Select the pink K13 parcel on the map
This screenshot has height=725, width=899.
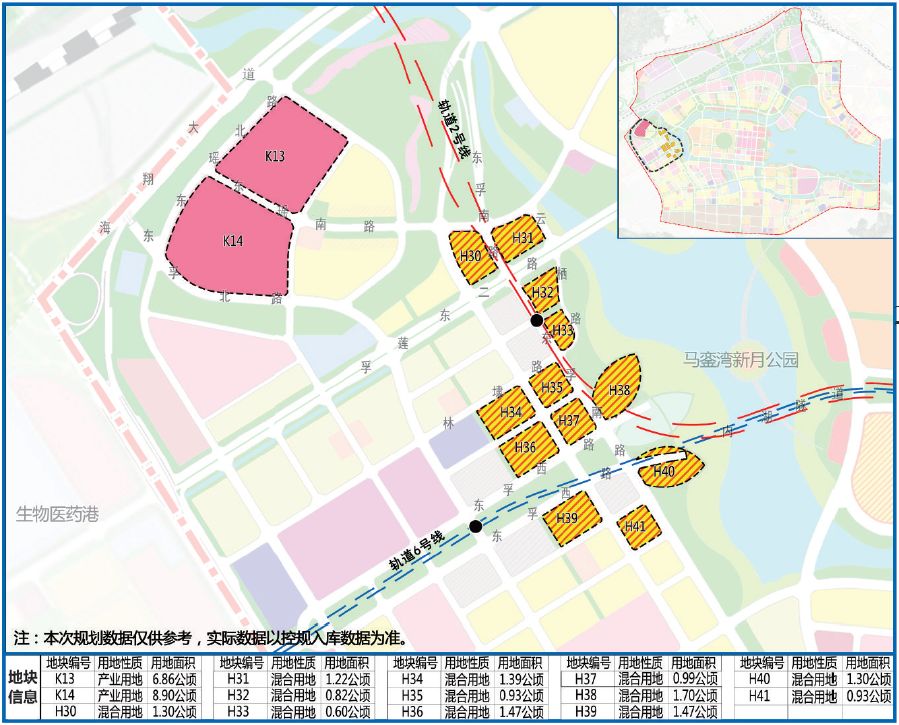click(x=280, y=155)
